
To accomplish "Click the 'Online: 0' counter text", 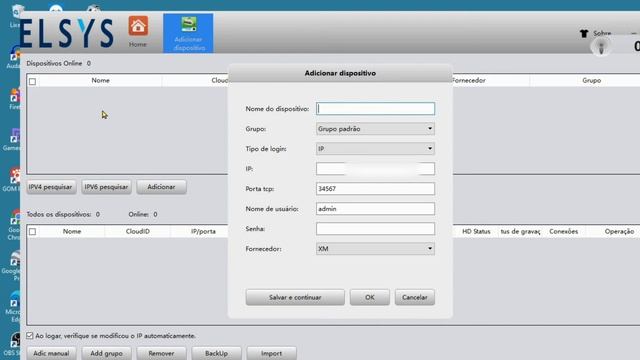I will pos(143,214).
